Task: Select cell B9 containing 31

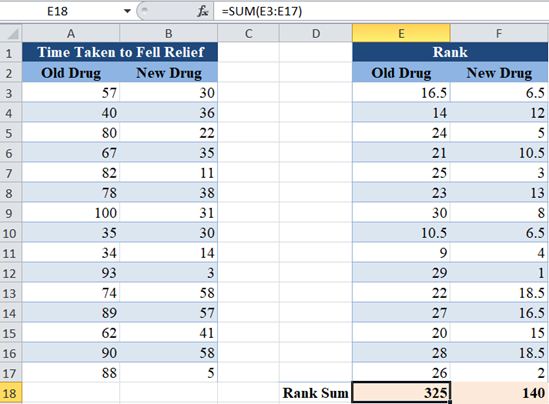Action: (168, 213)
